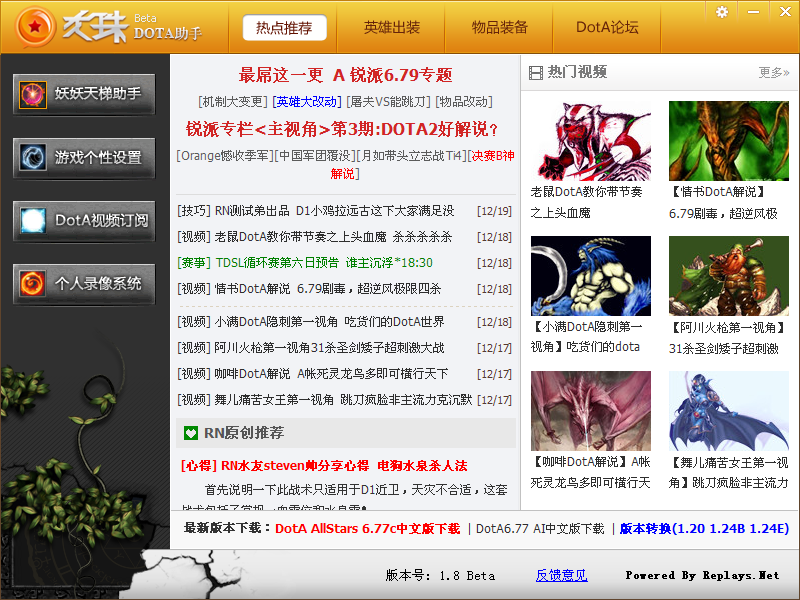Open the [屠夫VS能跳刀] link
The image size is (800, 600).
(388, 102)
